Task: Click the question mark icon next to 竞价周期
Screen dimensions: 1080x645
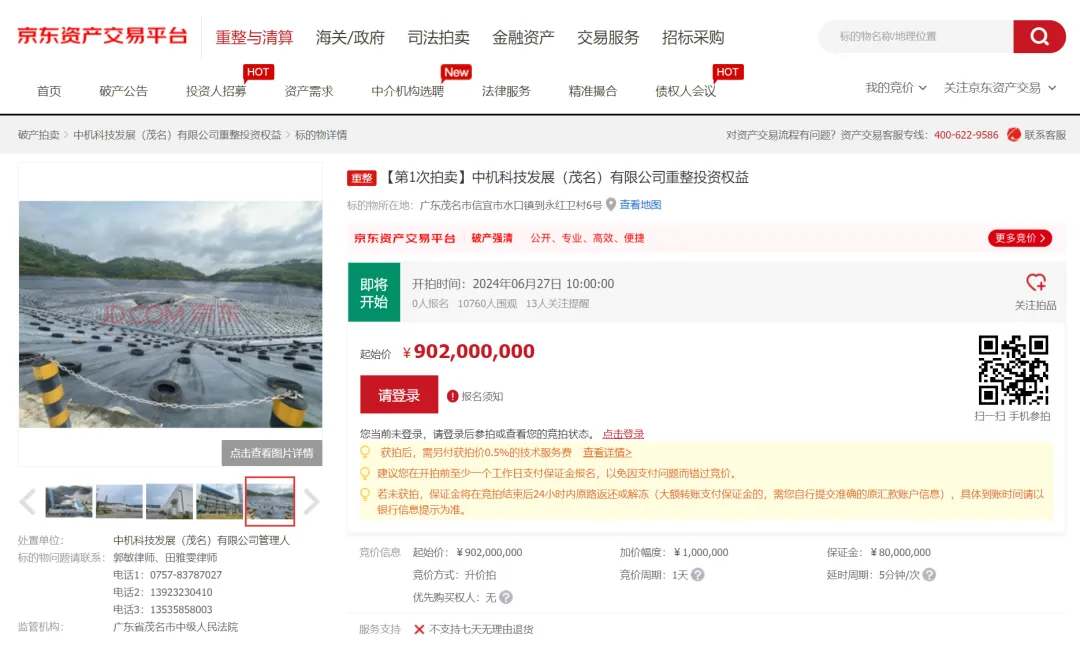Action: tap(698, 575)
